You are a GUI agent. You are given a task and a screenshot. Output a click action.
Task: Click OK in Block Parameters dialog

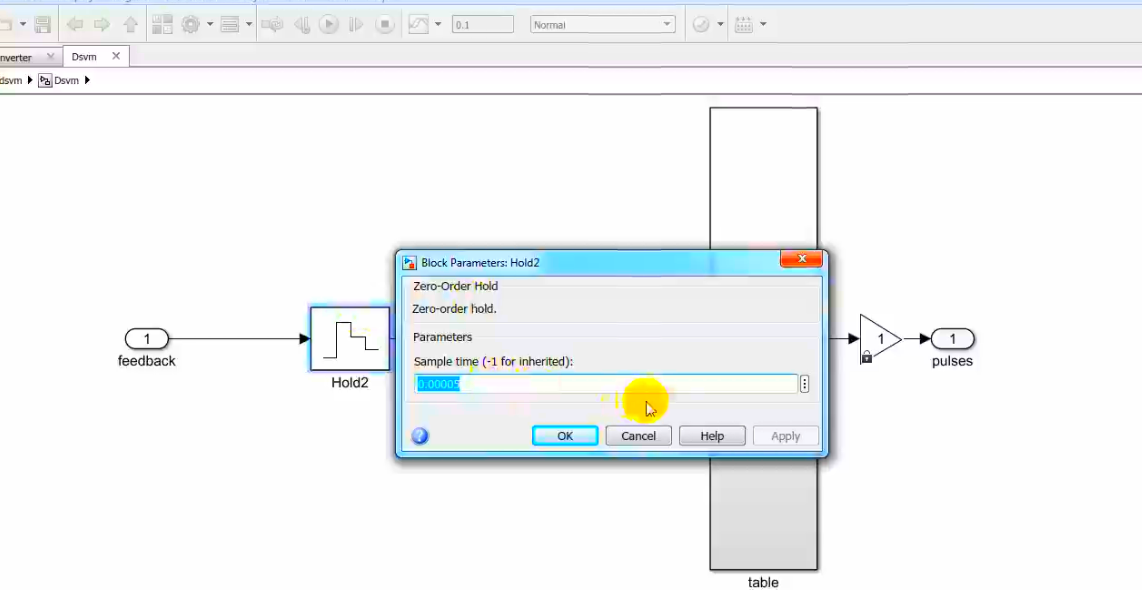click(565, 436)
